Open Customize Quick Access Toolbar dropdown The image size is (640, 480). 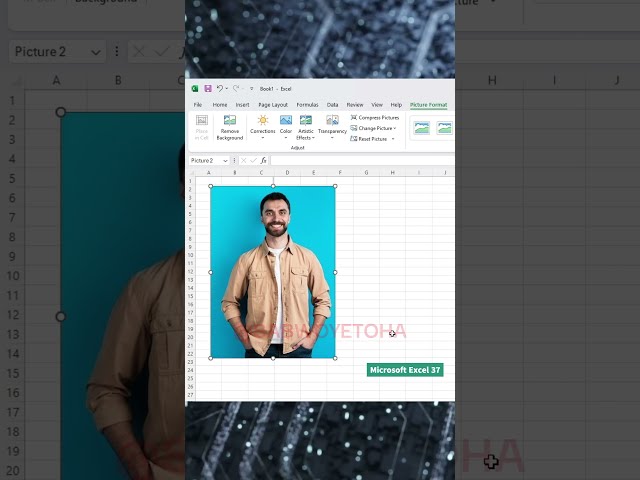[251, 89]
